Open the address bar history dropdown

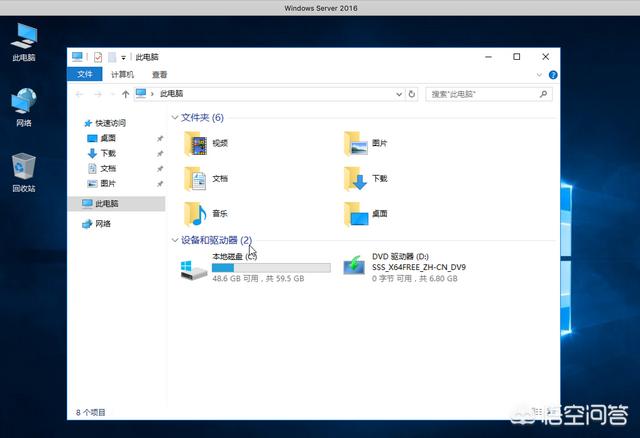coord(399,94)
